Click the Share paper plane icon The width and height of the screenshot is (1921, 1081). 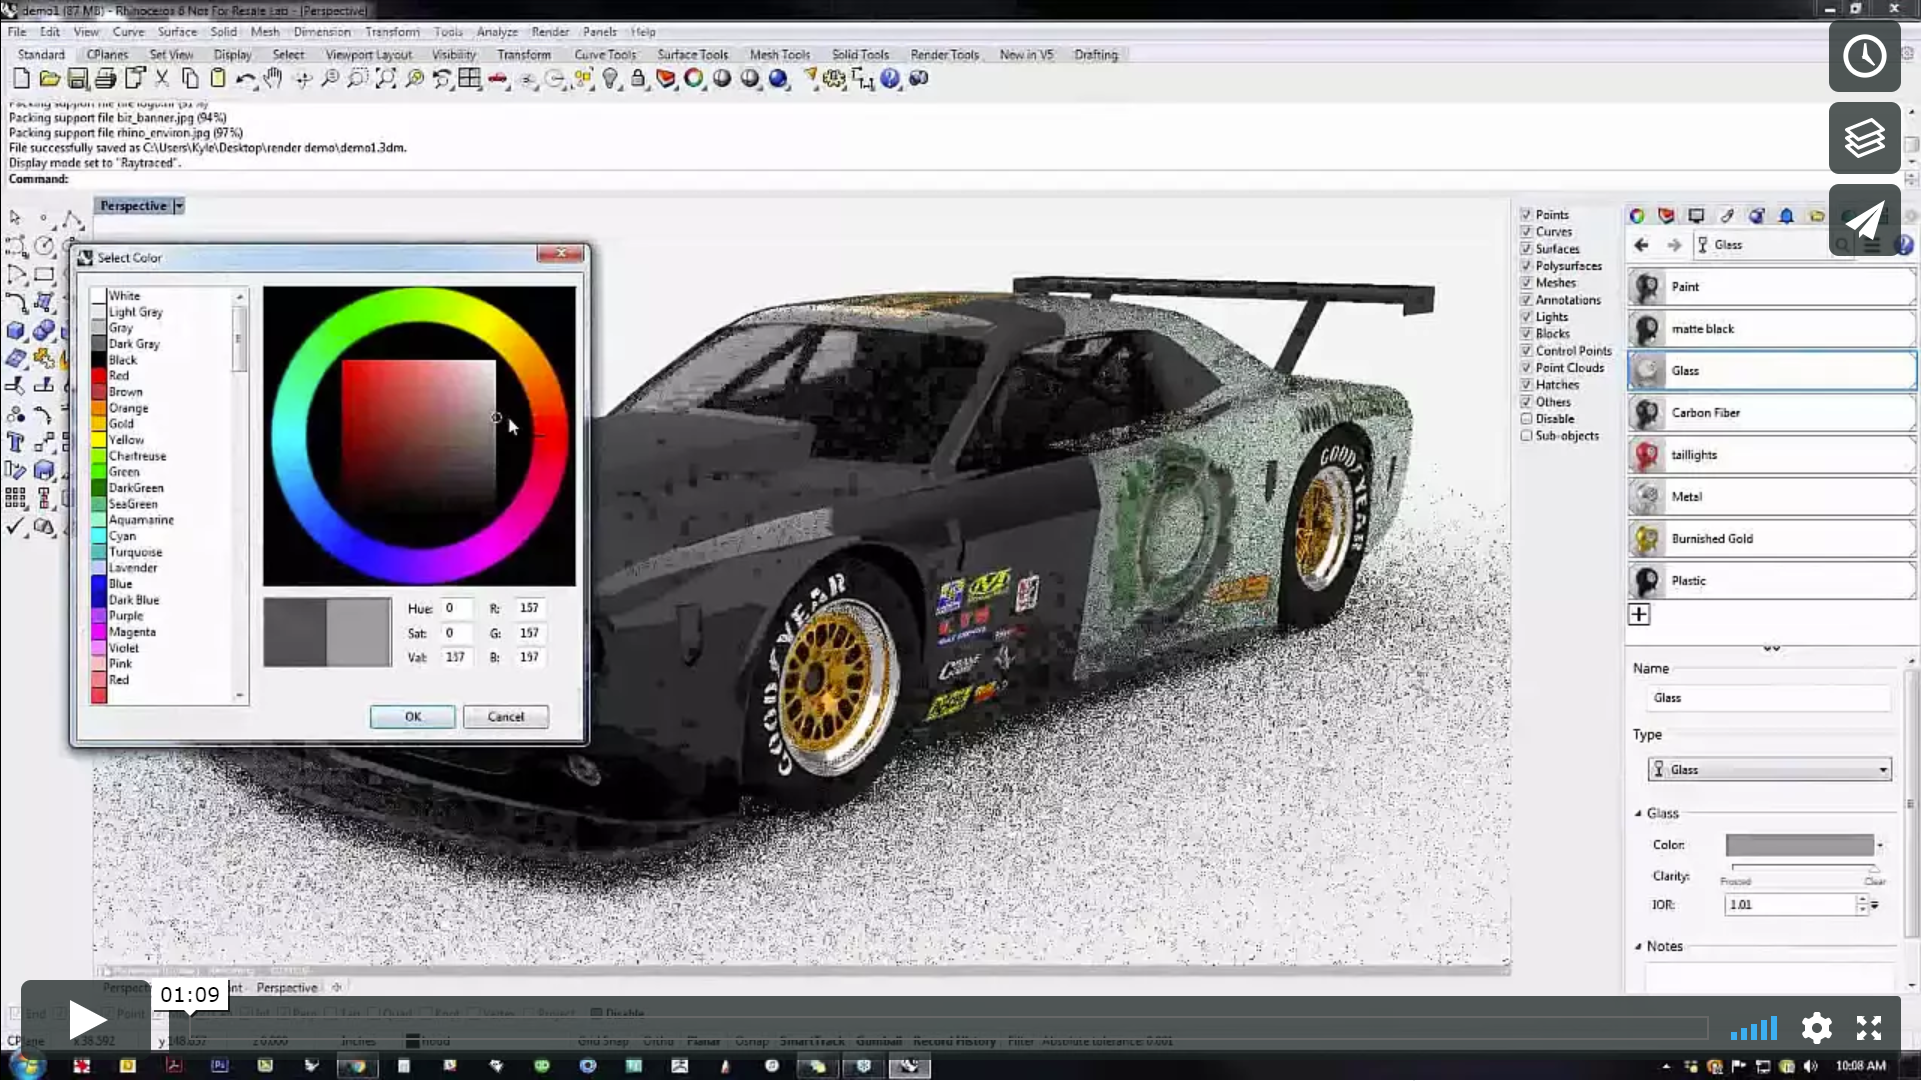[x=1865, y=220]
